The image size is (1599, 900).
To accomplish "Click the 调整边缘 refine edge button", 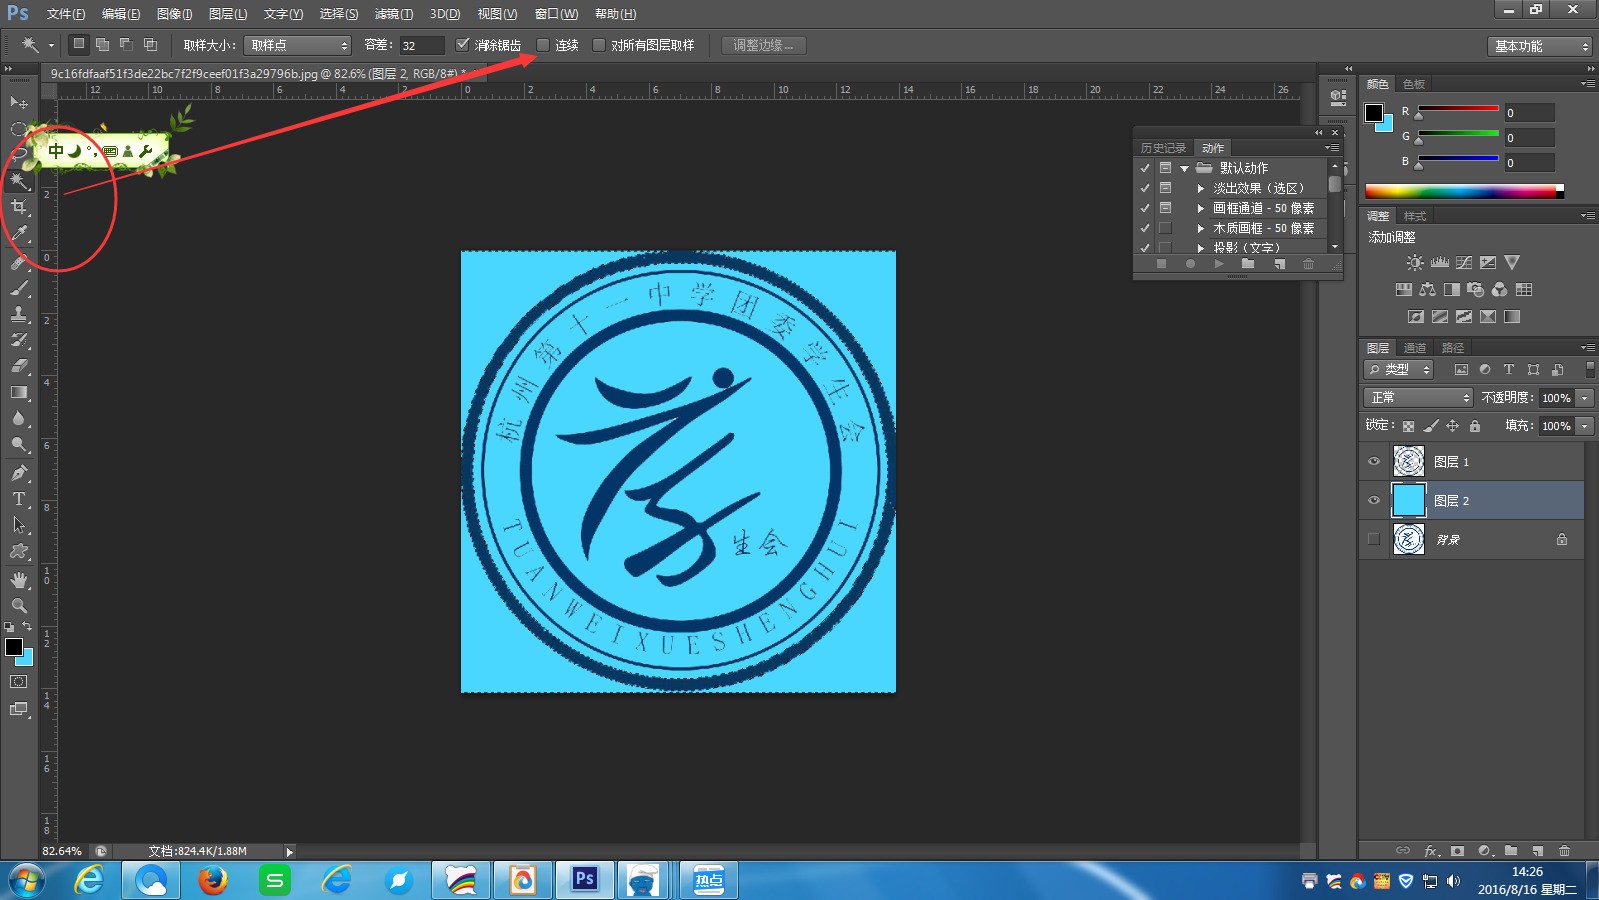I will pyautogui.click(x=763, y=45).
